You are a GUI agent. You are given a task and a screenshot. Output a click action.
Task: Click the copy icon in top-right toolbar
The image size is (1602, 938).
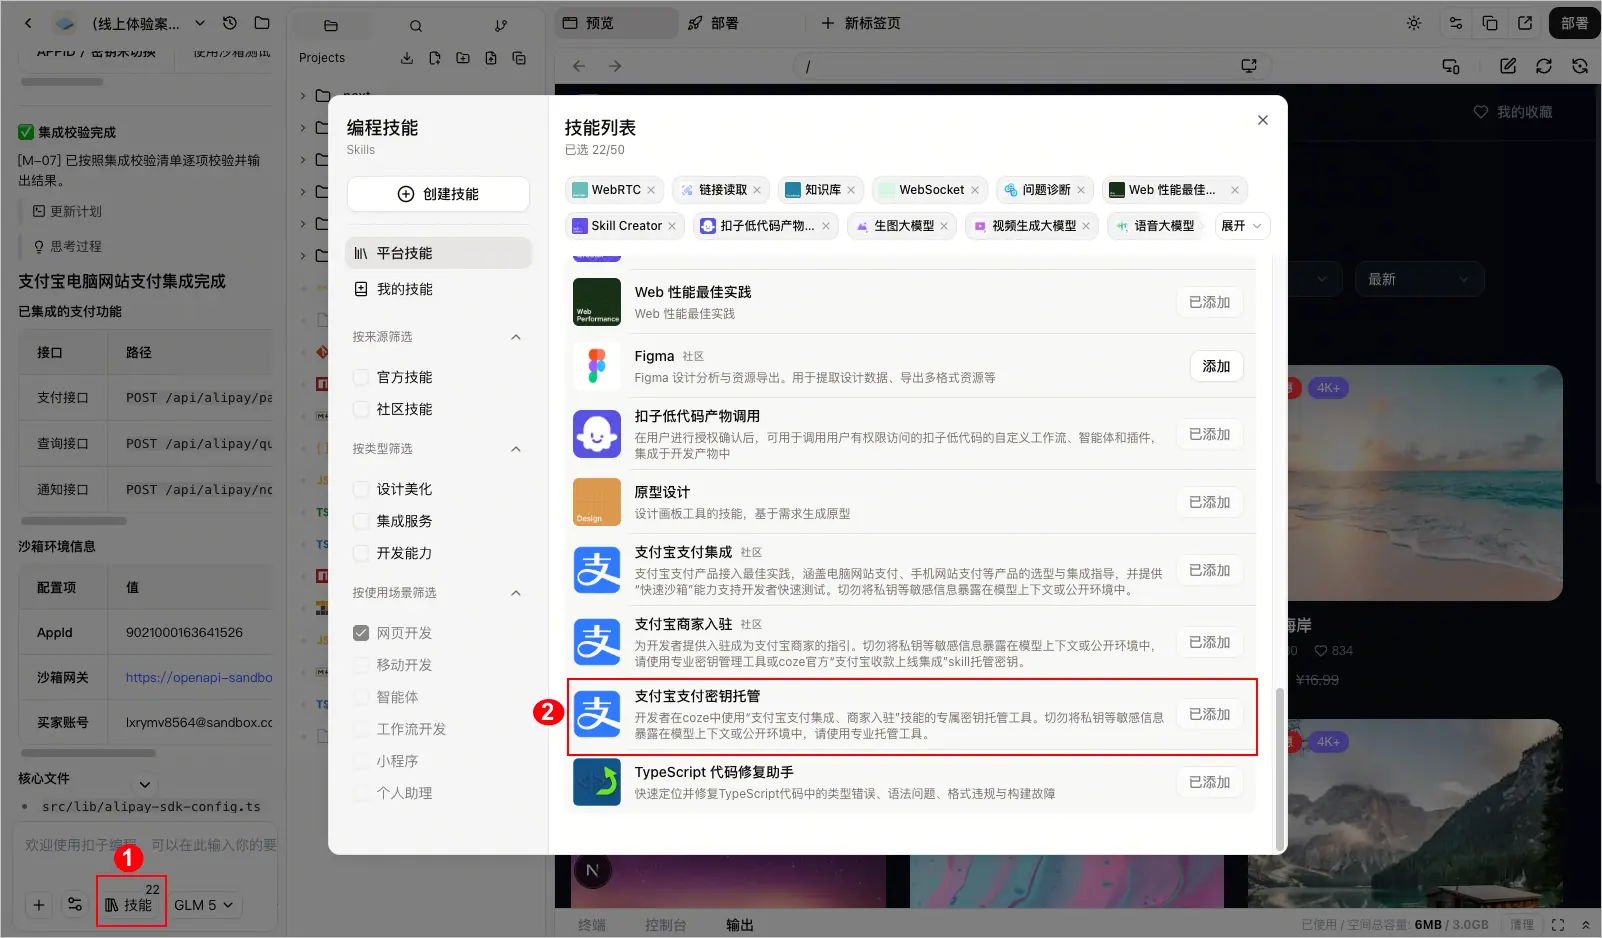pos(1490,23)
